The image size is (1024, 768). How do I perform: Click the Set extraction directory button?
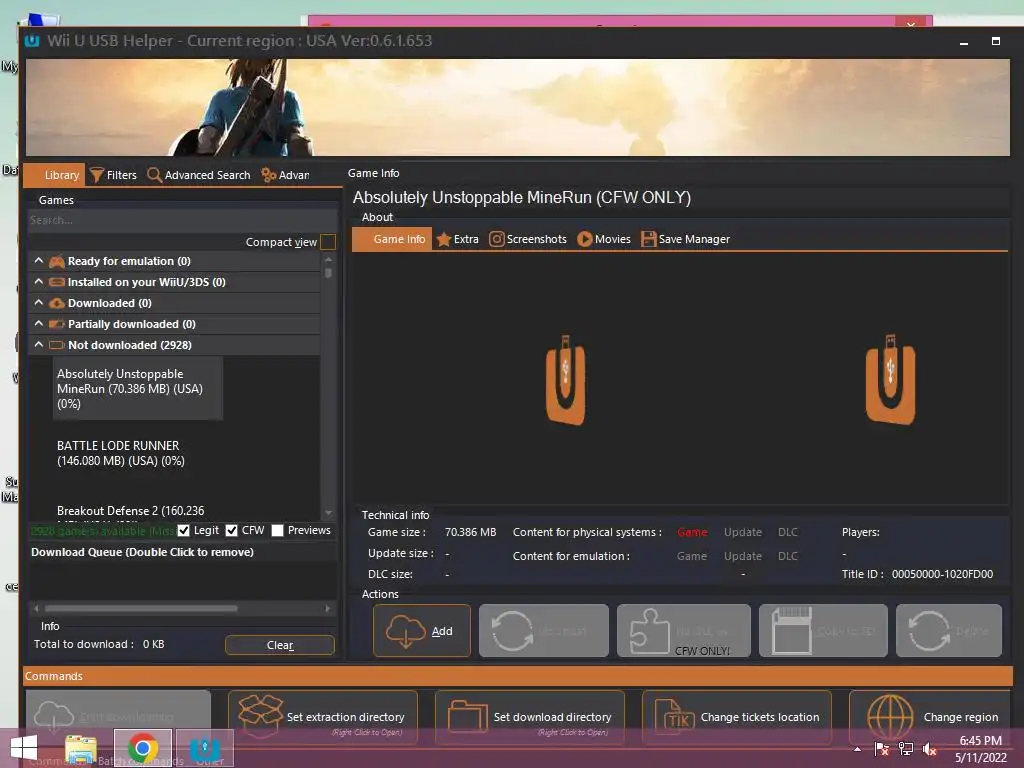[x=323, y=717]
